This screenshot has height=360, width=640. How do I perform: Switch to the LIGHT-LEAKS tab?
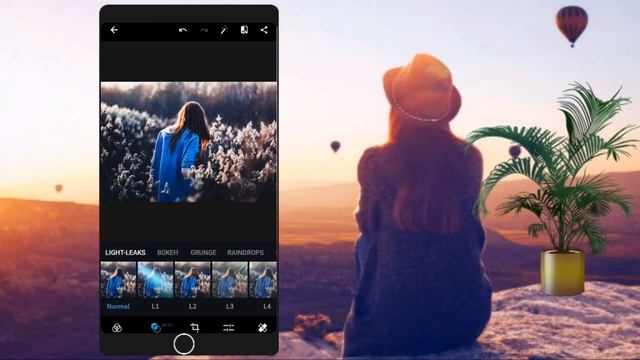click(x=125, y=253)
